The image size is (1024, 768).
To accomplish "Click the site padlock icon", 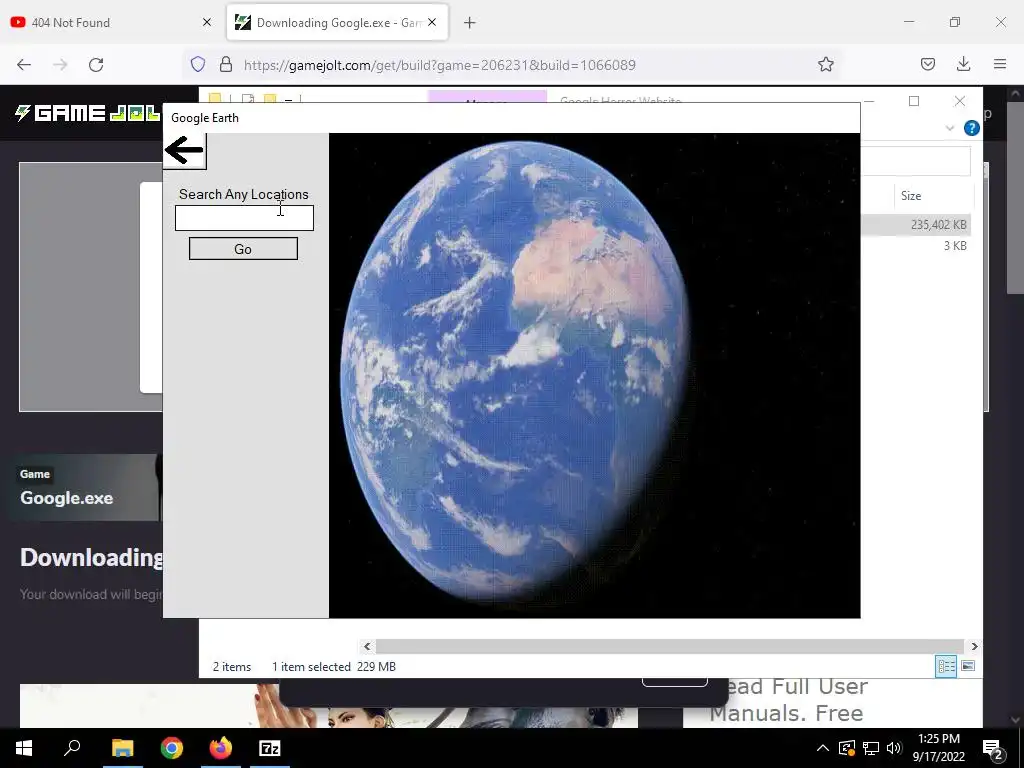I will (x=226, y=64).
